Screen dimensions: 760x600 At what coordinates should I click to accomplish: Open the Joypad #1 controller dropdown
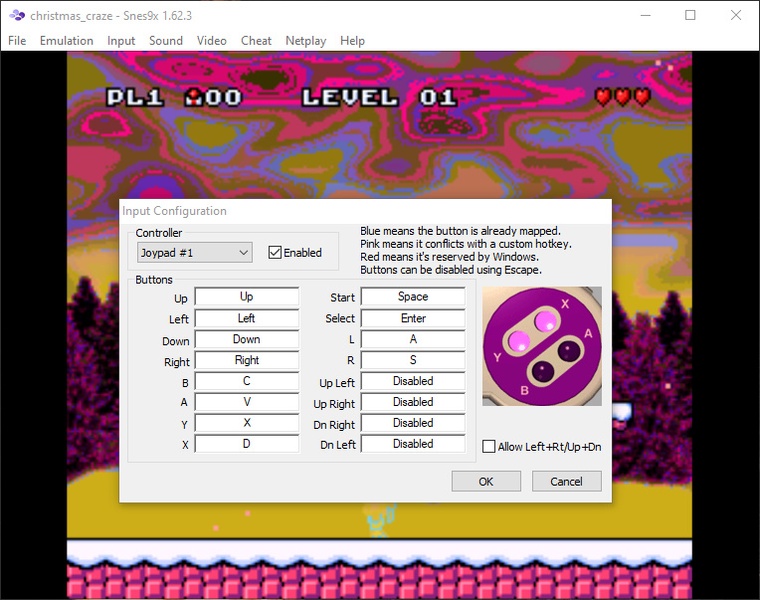click(194, 253)
